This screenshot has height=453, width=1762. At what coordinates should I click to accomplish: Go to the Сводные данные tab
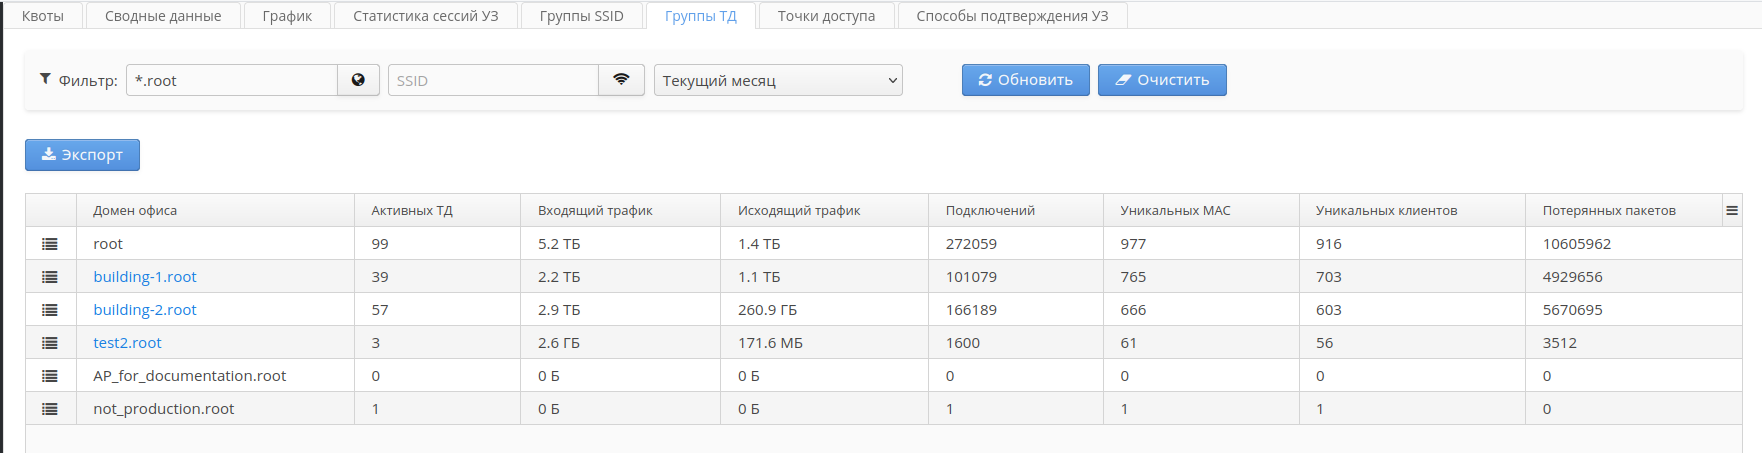point(163,16)
